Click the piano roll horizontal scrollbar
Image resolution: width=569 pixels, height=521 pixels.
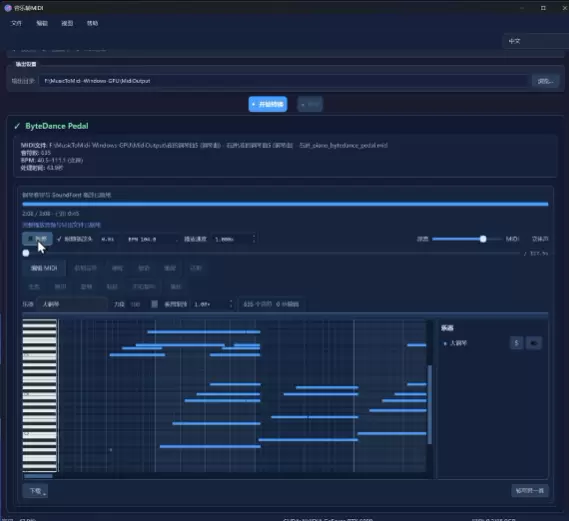[38, 476]
